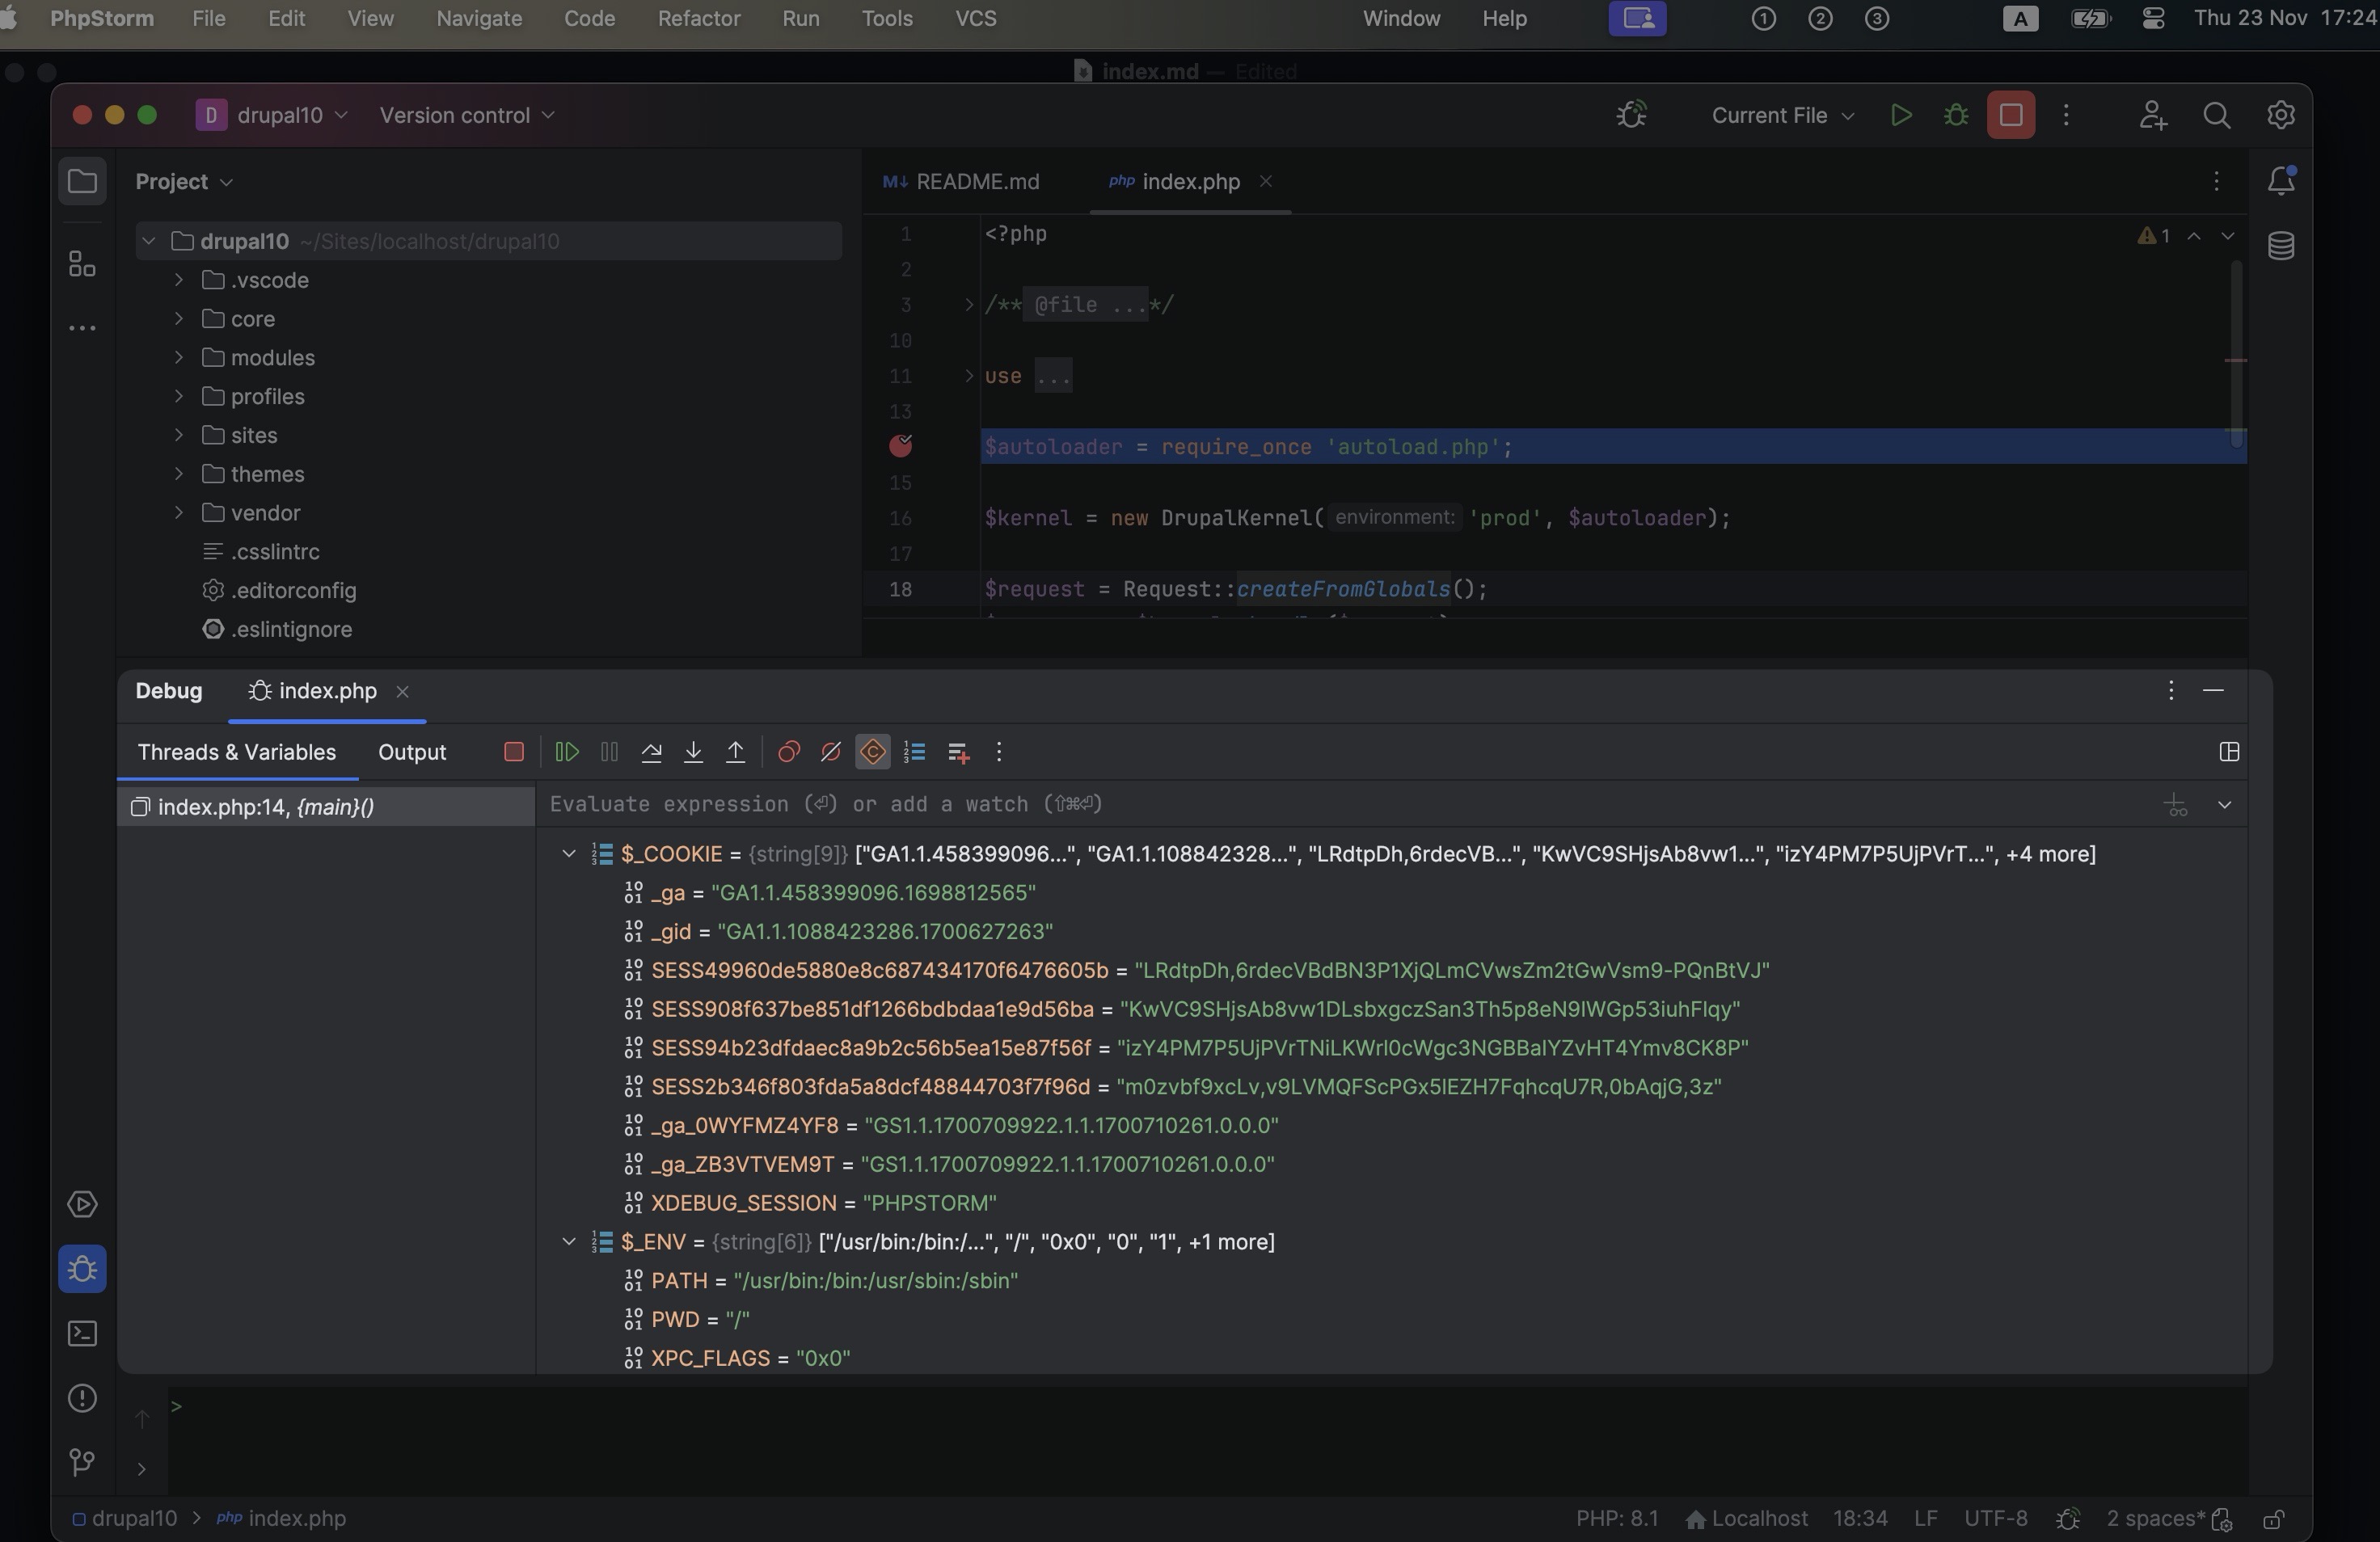The width and height of the screenshot is (2380, 1542).
Task: Open drupal10 project dropdown
Action: (x=273, y=115)
